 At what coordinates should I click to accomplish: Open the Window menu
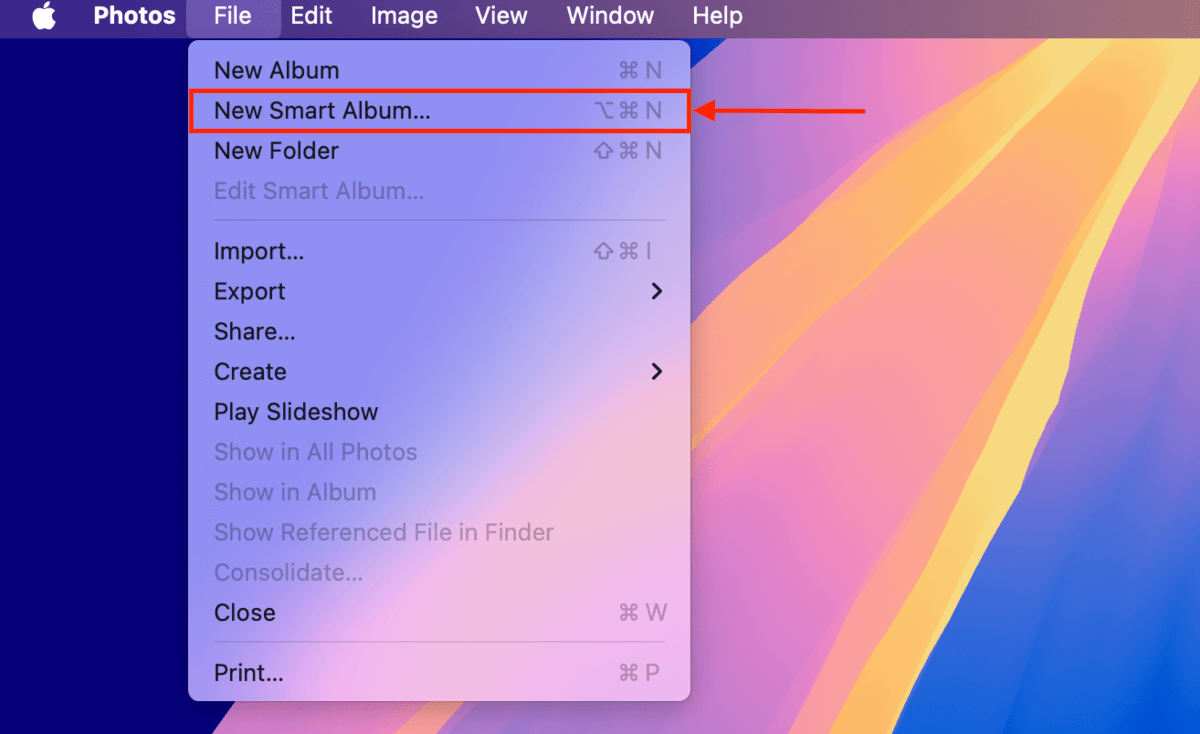click(x=610, y=17)
